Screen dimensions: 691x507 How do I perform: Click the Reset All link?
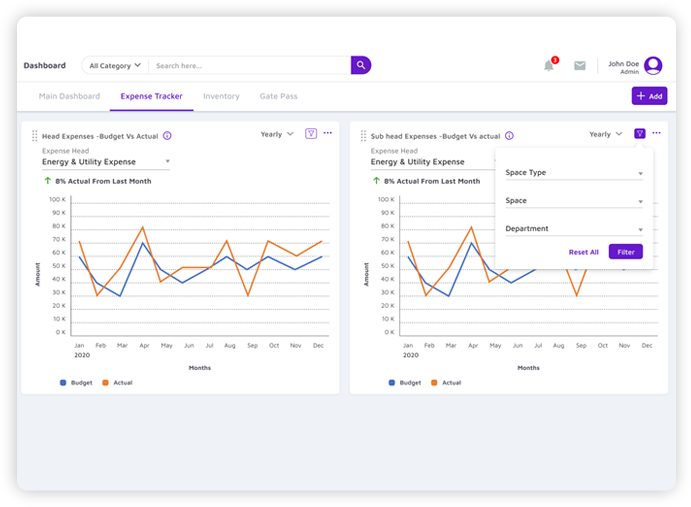point(584,252)
